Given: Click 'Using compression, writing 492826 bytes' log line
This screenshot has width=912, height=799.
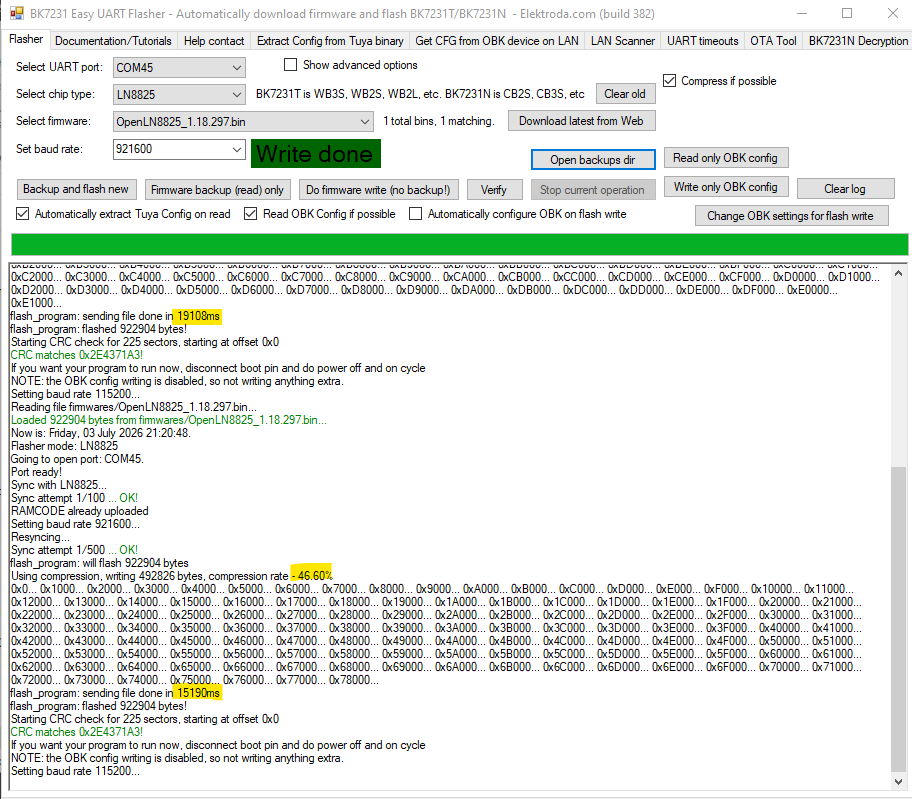Looking at the screenshot, I should [x=172, y=576].
